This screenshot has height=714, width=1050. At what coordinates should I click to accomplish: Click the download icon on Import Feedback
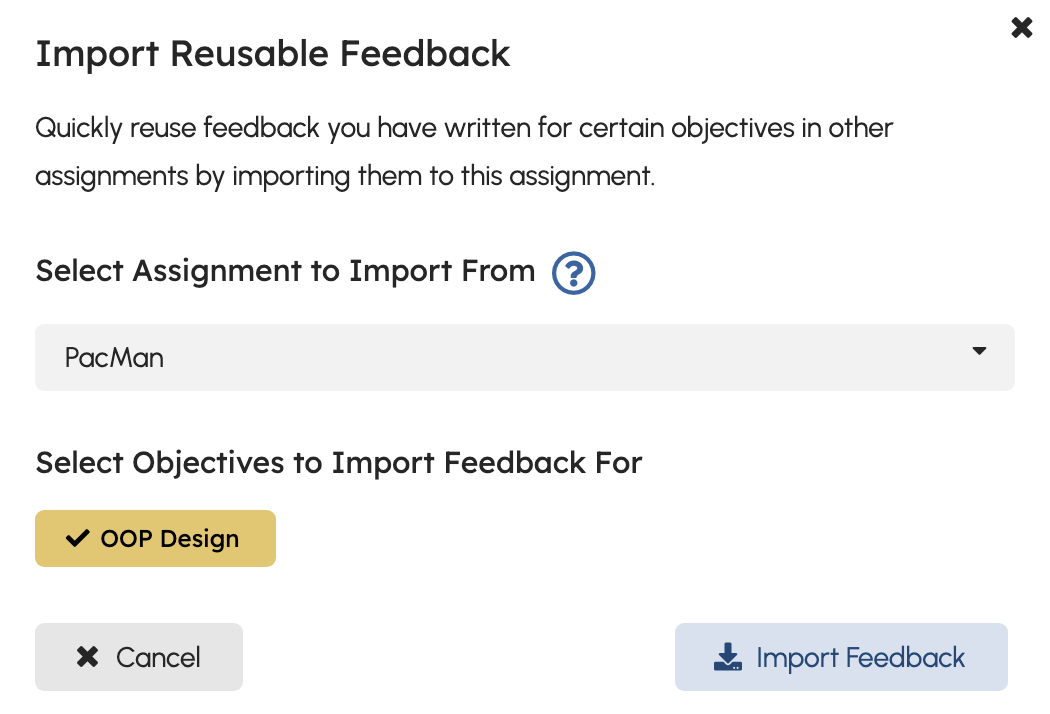coord(727,657)
